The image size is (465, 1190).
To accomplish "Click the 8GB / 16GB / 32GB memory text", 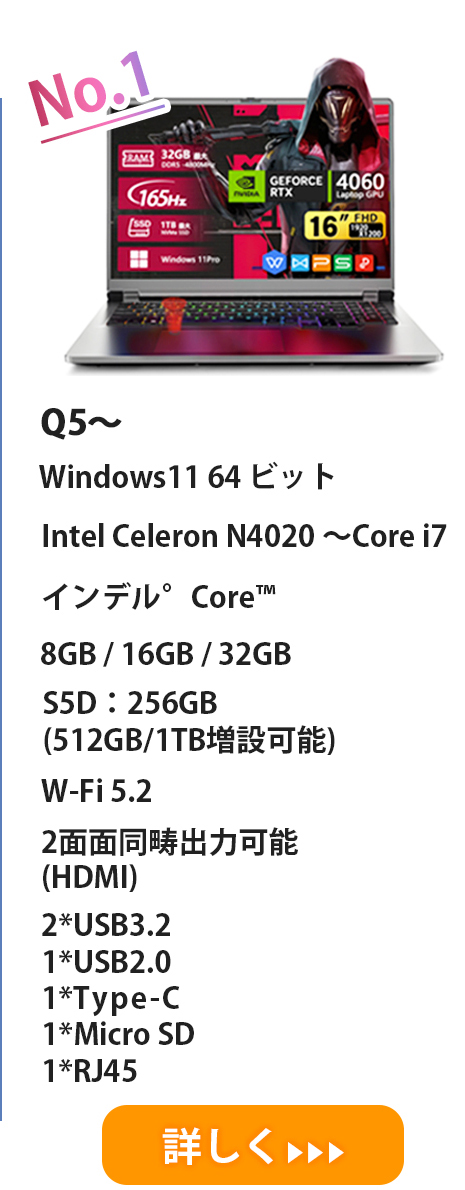I will click(x=166, y=654).
